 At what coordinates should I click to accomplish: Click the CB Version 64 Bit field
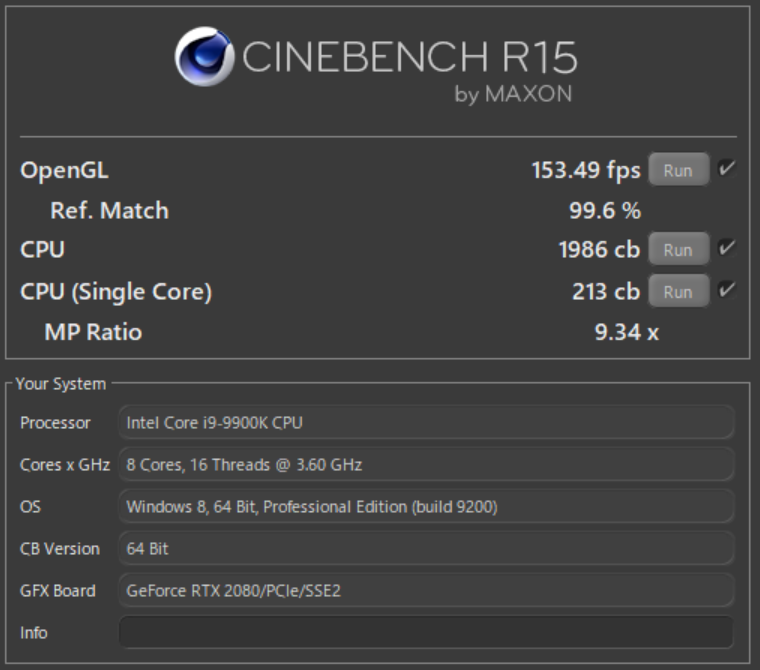tap(426, 549)
